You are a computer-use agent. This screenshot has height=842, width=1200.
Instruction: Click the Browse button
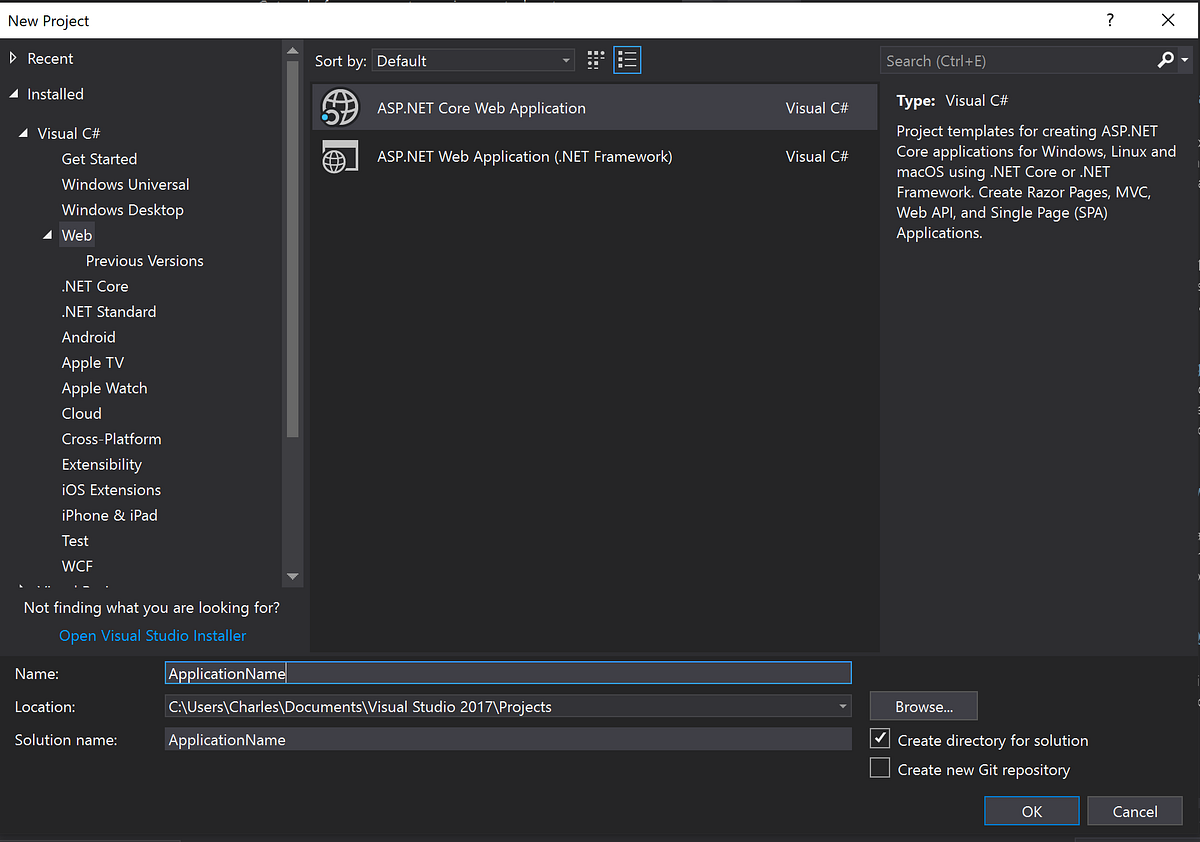point(922,705)
